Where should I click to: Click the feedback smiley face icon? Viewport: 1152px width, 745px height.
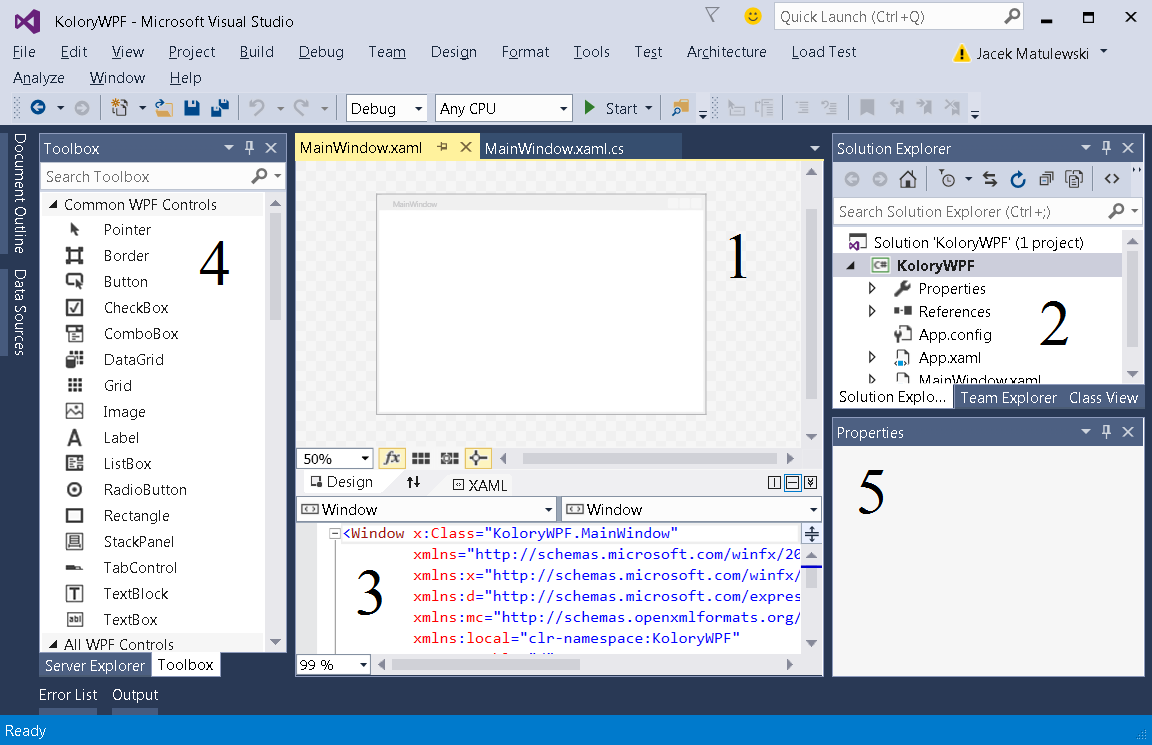tap(752, 16)
